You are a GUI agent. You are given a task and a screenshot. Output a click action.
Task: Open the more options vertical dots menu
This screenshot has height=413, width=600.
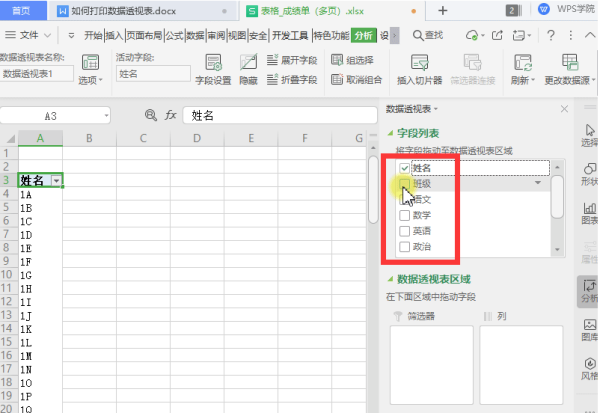pyautogui.click(x=571, y=36)
